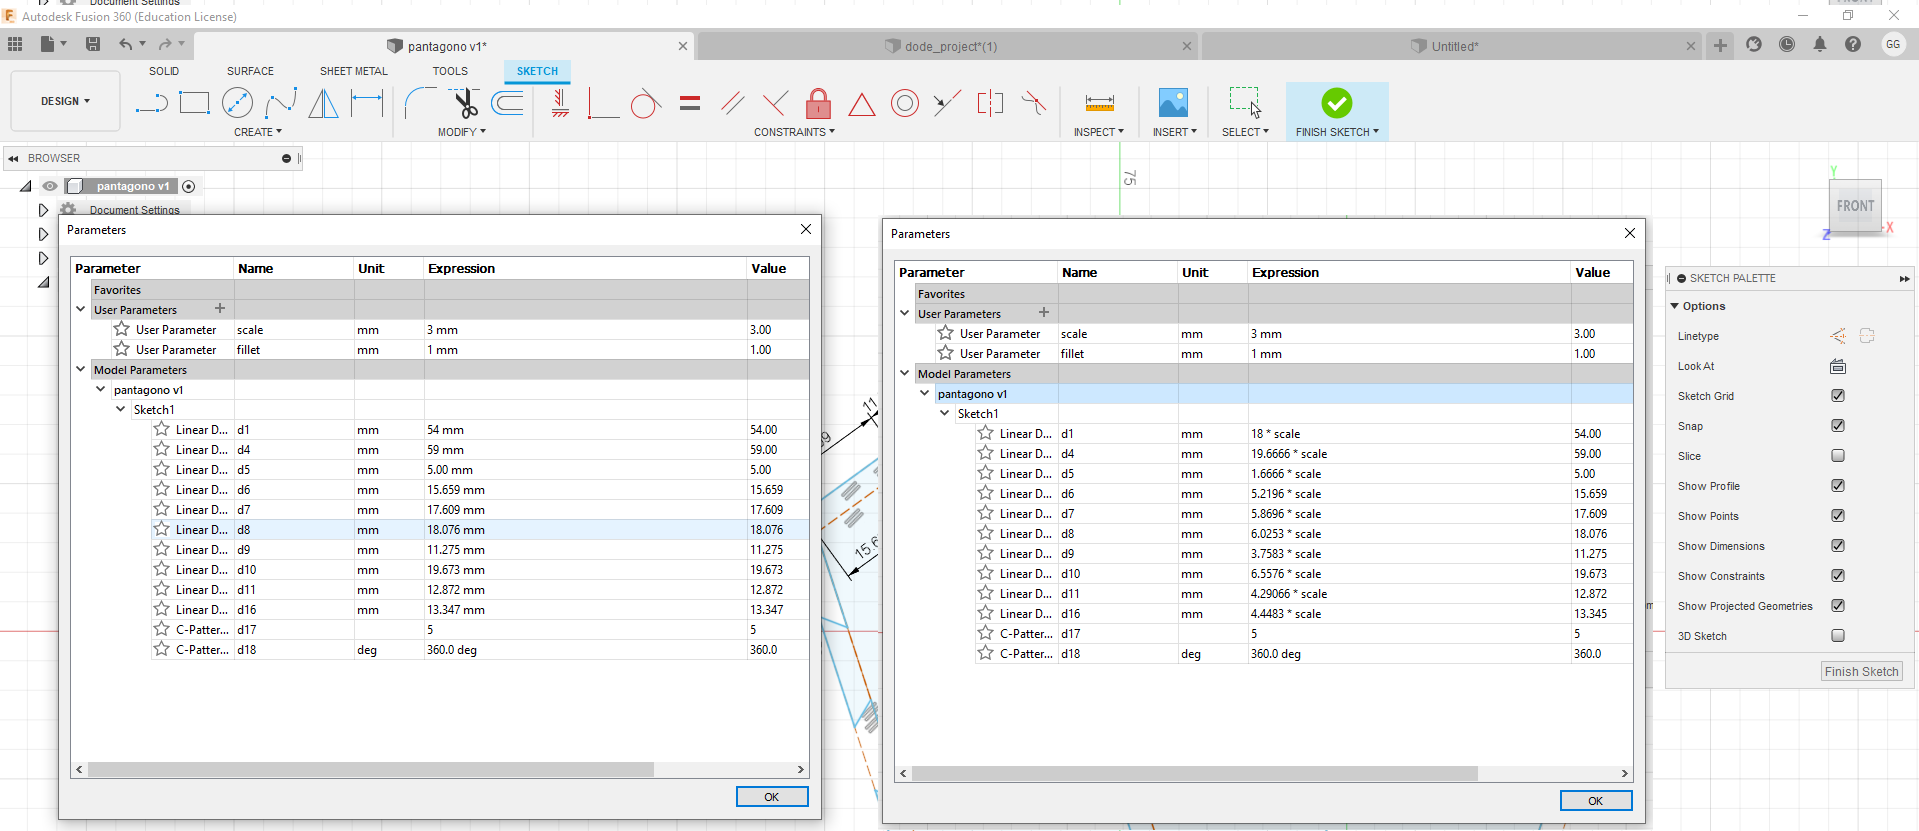Click the Insert image icon
This screenshot has height=831, width=1919.
(x=1173, y=103)
